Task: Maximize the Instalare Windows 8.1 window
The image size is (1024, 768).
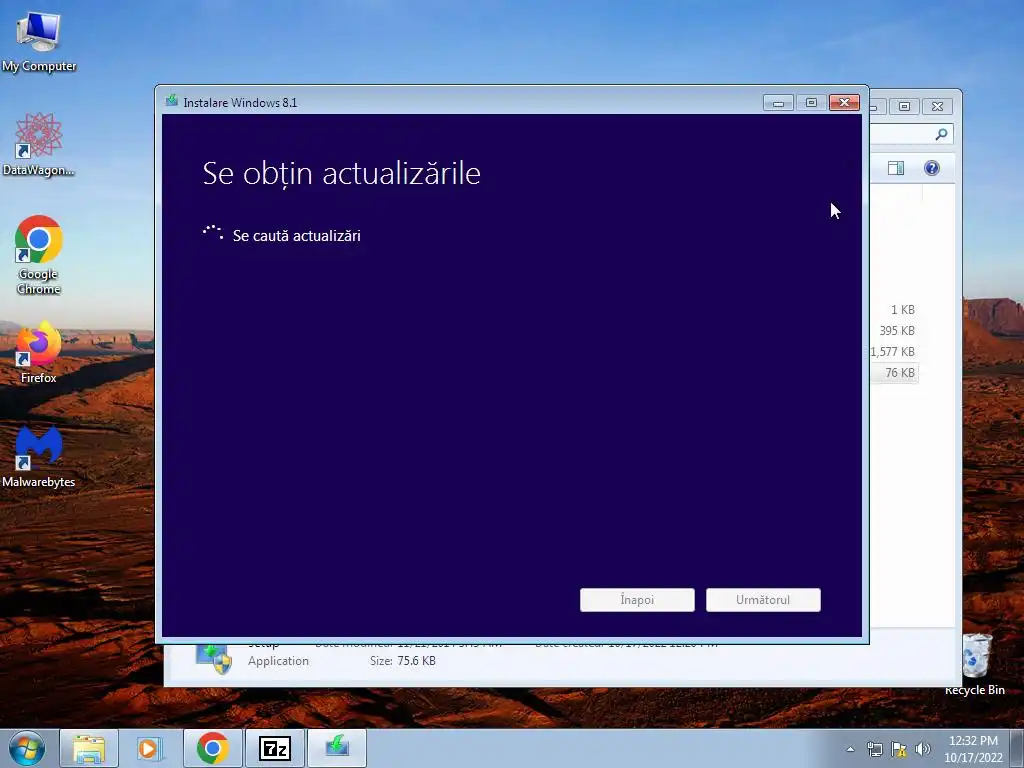Action: click(811, 103)
